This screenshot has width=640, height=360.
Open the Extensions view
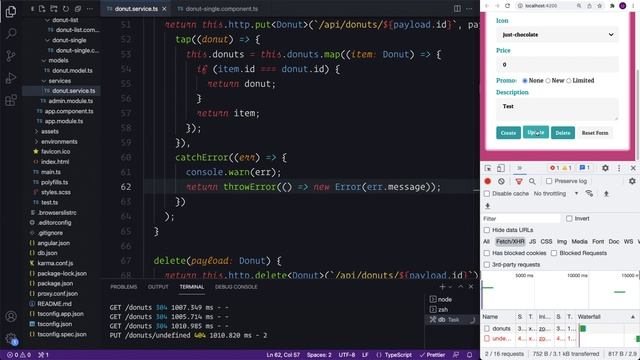pos(11,100)
